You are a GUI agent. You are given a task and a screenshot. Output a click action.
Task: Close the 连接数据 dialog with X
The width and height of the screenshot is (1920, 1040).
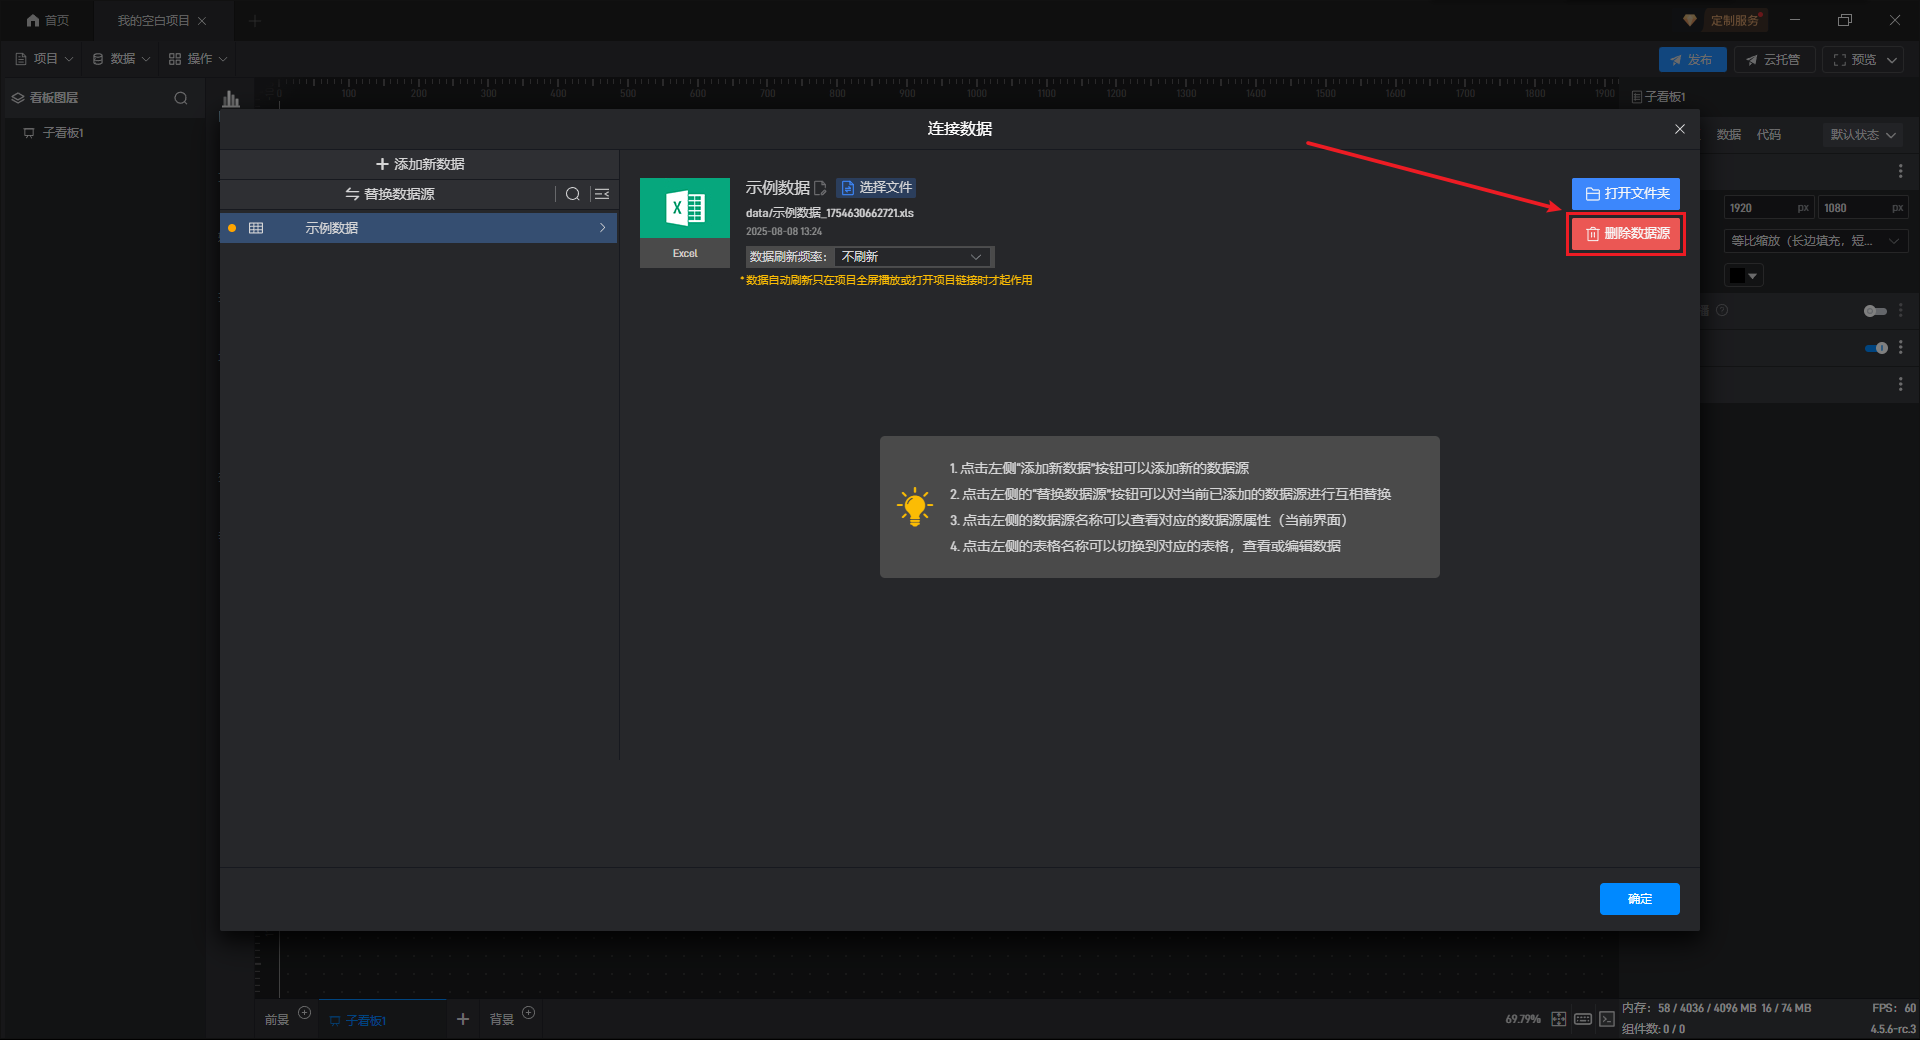coord(1680,129)
